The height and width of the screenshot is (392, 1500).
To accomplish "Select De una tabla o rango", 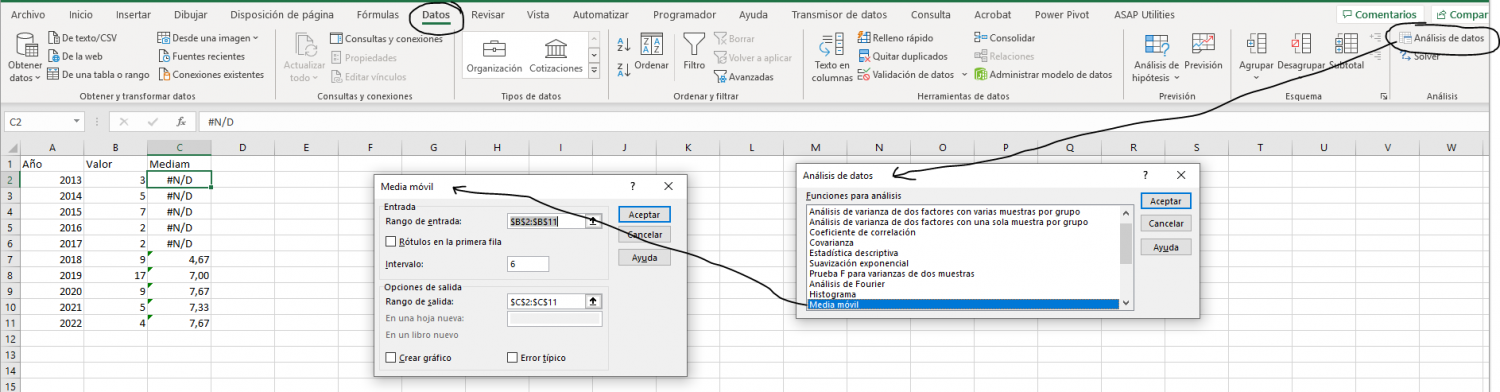I will point(98,75).
